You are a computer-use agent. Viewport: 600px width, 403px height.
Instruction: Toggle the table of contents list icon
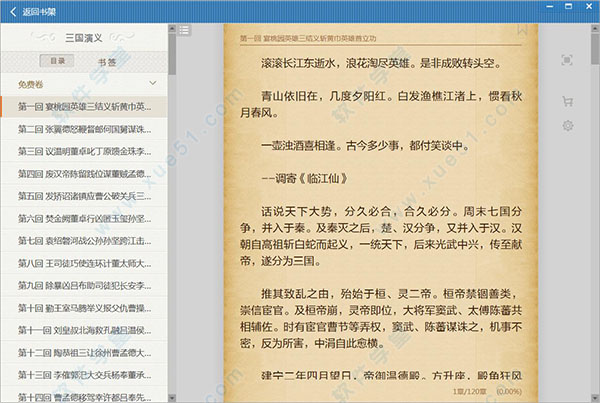pos(184,30)
